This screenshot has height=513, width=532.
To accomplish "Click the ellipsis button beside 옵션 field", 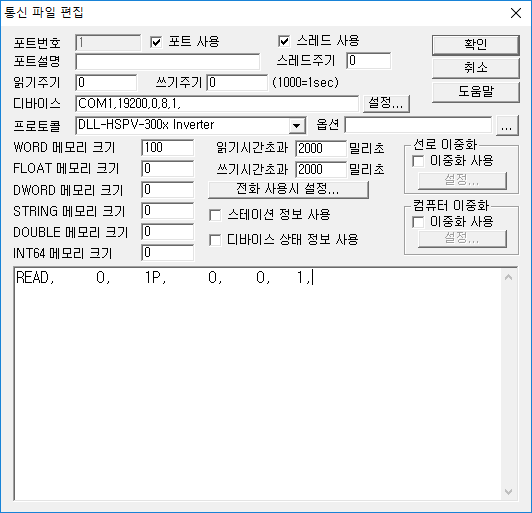I will [507, 126].
